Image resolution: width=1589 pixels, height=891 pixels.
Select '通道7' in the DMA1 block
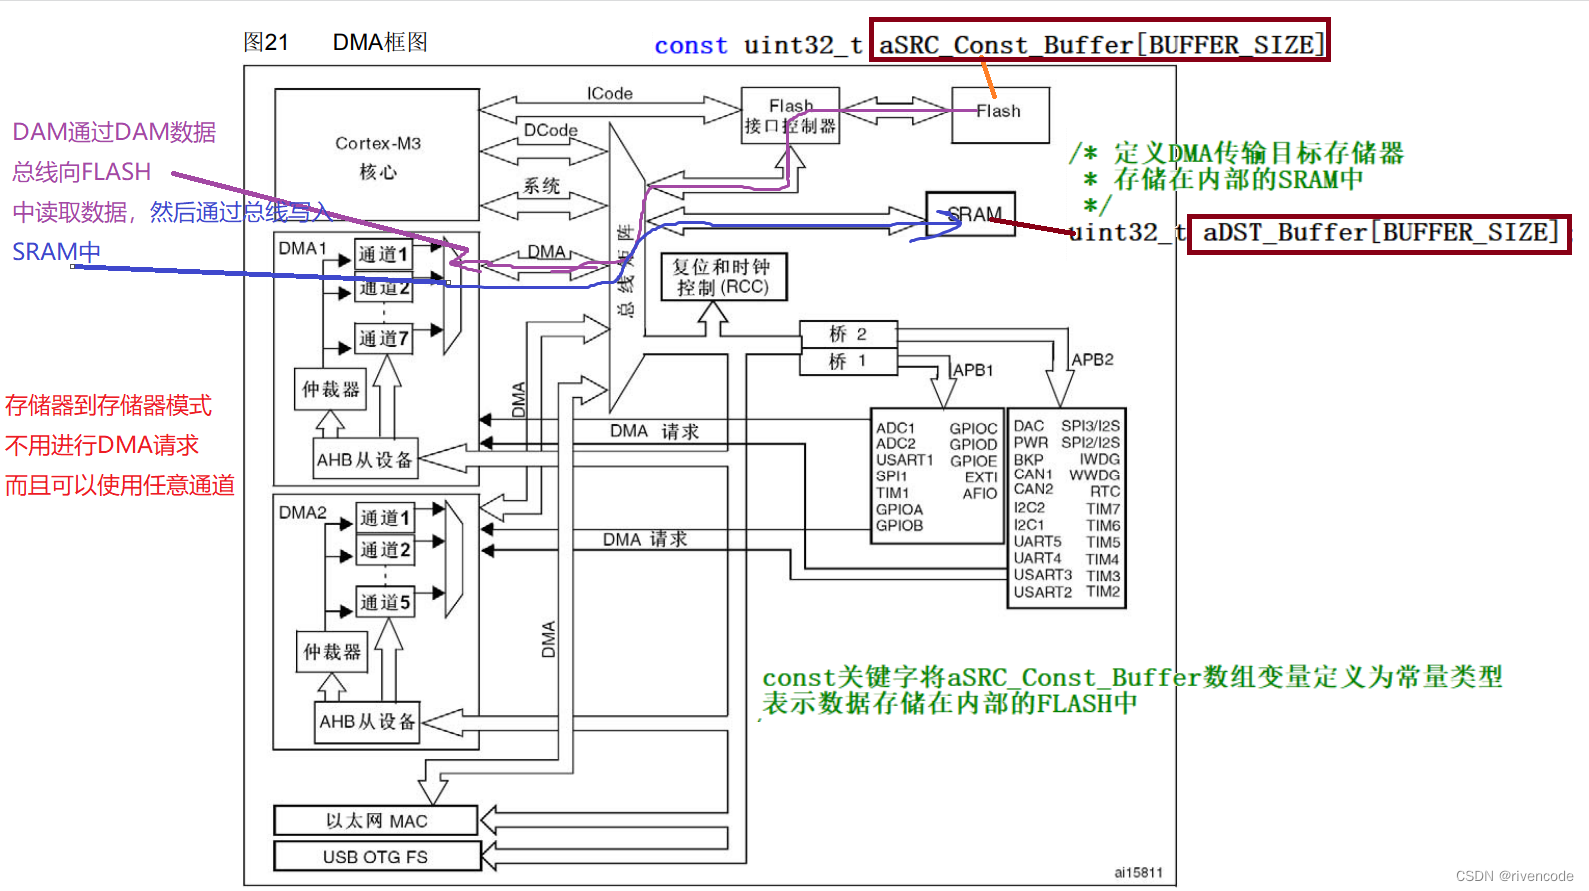point(384,339)
